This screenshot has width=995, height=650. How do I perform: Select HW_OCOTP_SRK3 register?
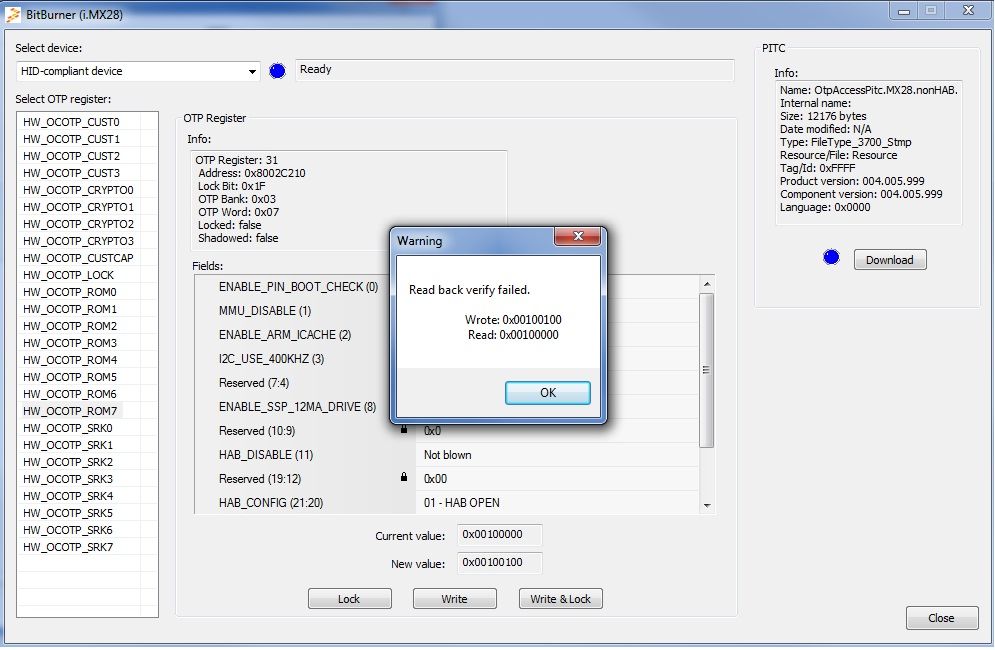[68, 479]
